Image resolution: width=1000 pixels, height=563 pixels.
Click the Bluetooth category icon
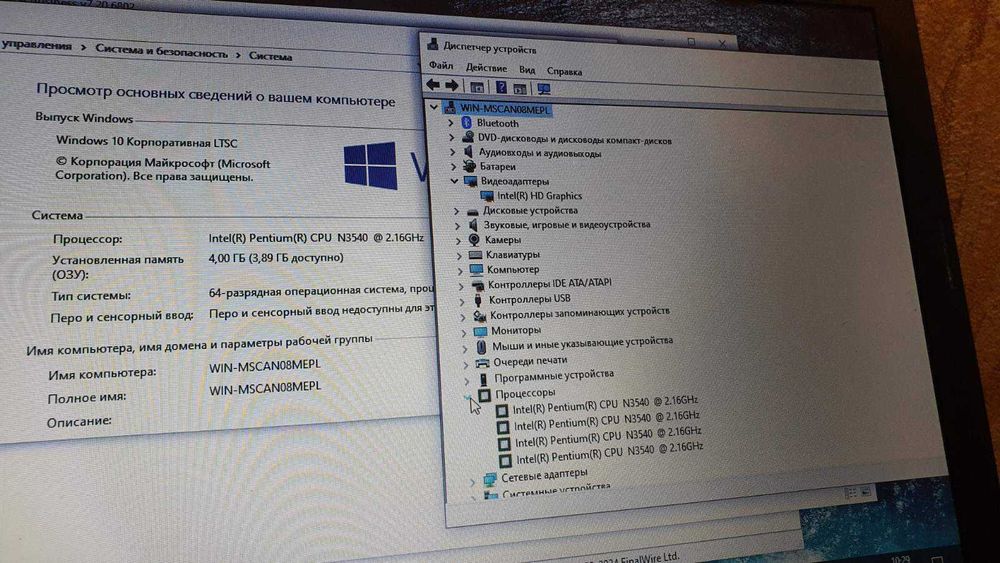466,122
